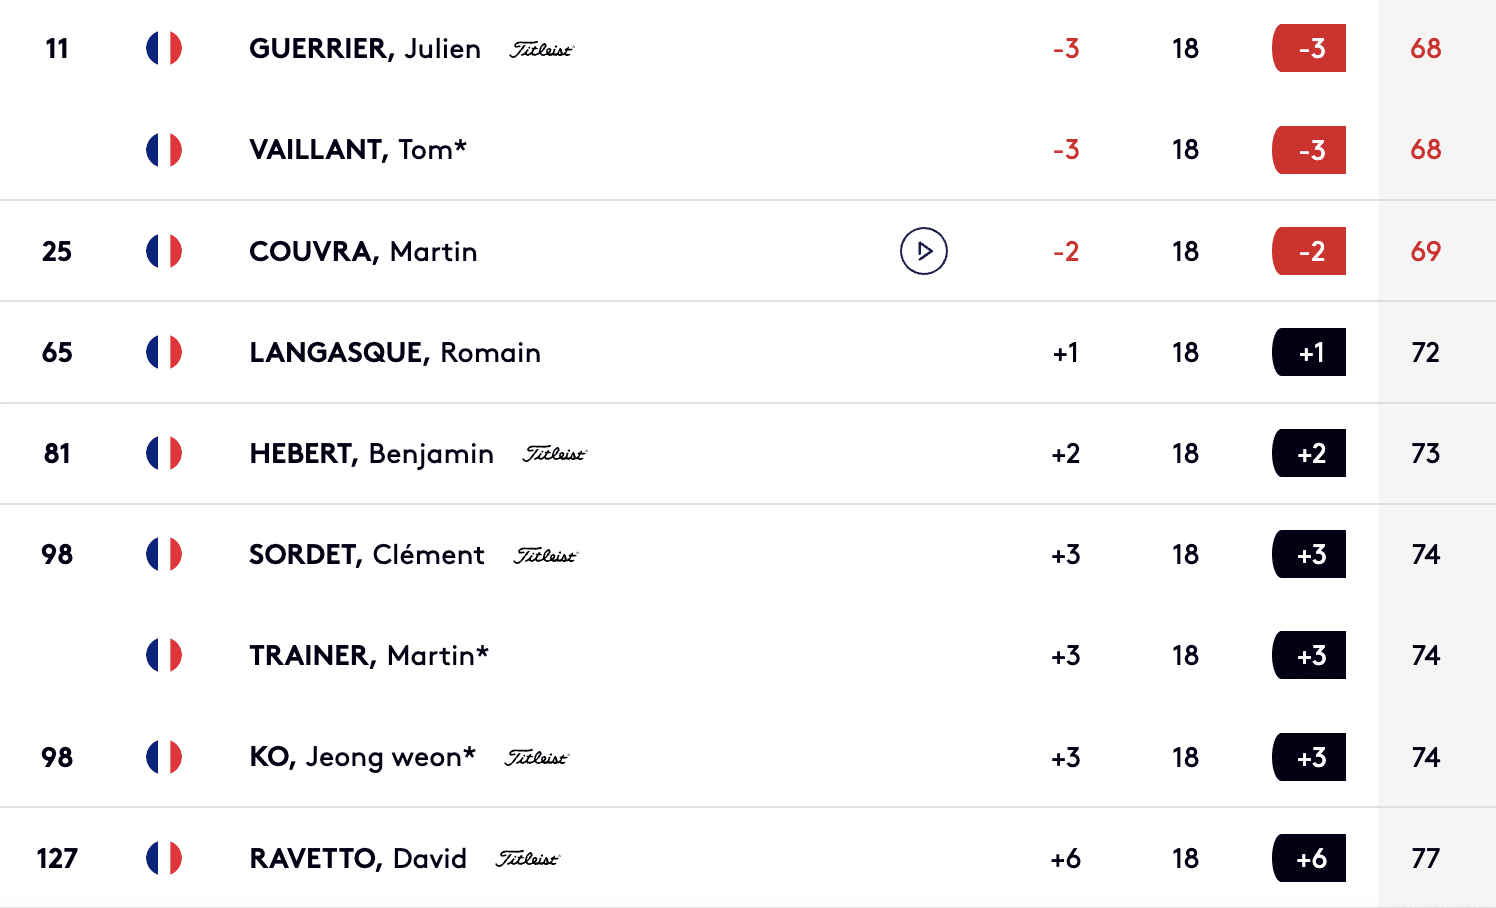Open Julien Guerrier's player profile
The image size is (1496, 908).
[364, 49]
